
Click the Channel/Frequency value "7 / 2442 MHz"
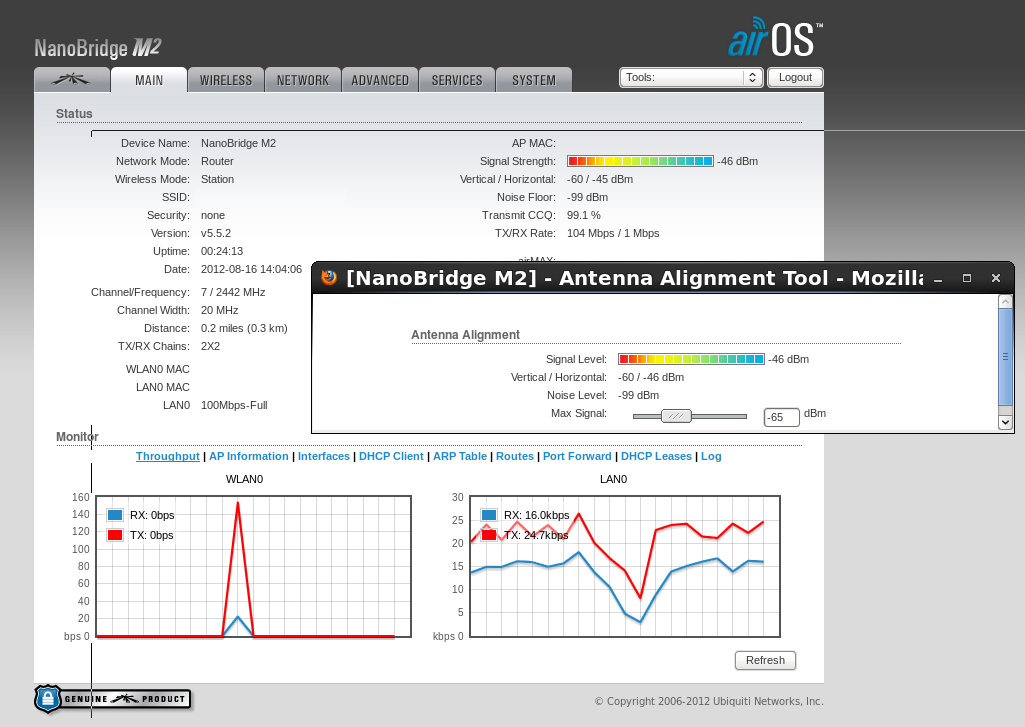[x=233, y=292]
